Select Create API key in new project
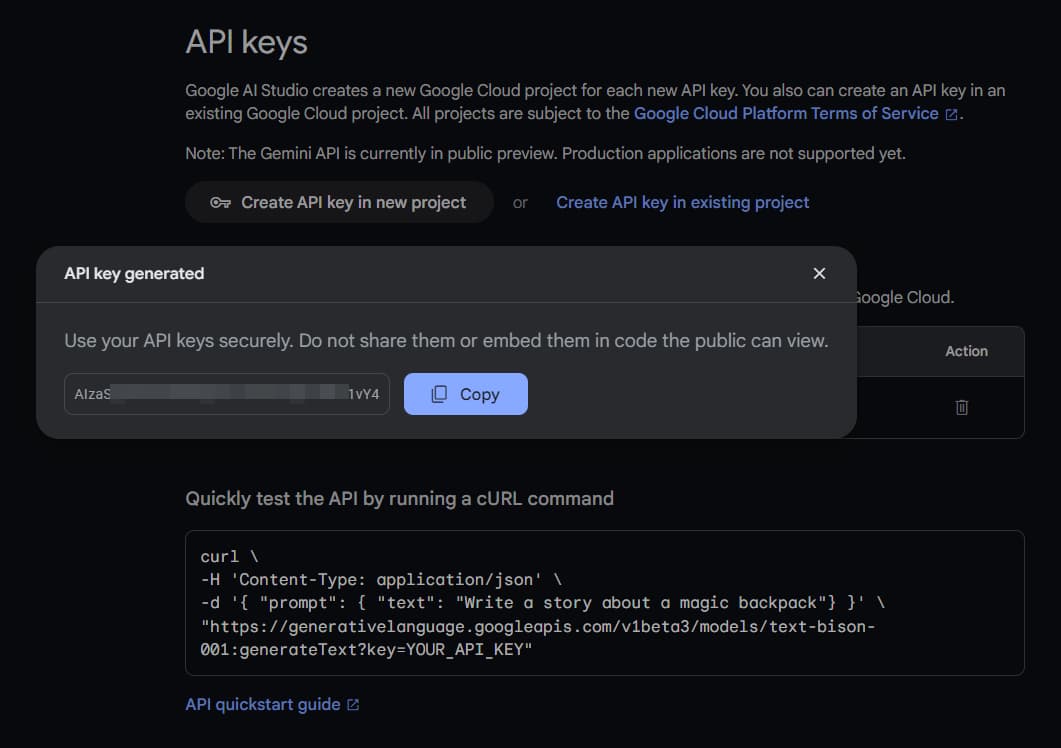 (x=339, y=202)
